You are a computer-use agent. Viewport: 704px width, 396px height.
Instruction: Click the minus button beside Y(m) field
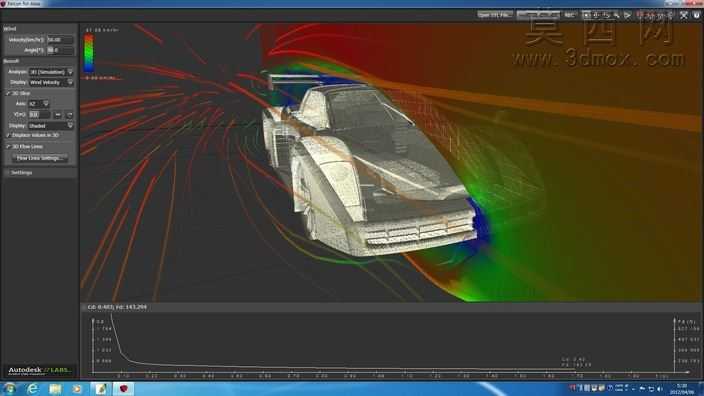(x=57, y=115)
